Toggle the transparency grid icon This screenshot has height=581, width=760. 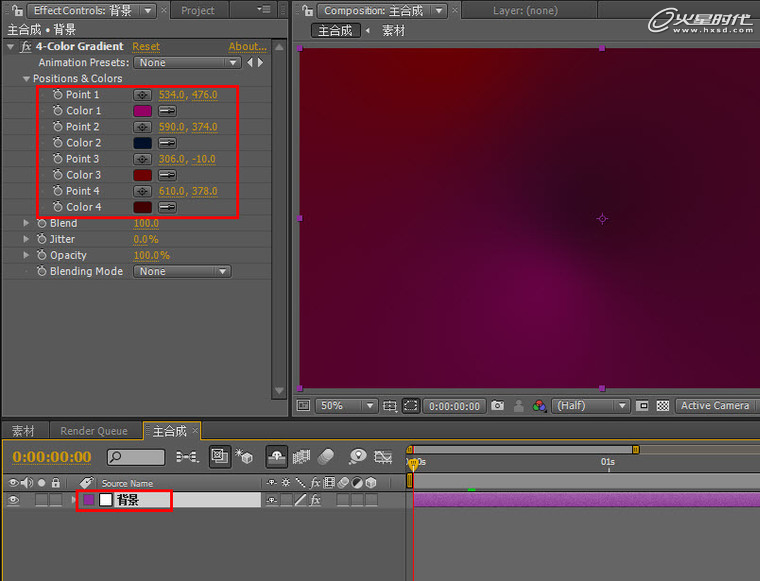[x=663, y=406]
